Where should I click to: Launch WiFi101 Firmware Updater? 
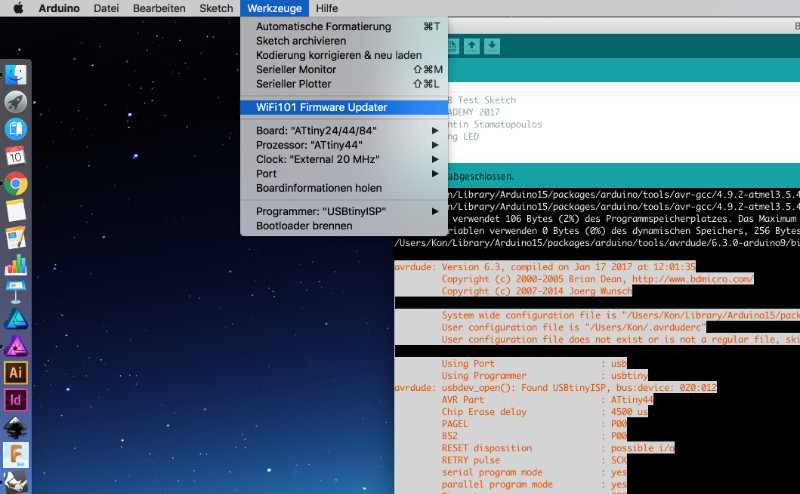344,107
